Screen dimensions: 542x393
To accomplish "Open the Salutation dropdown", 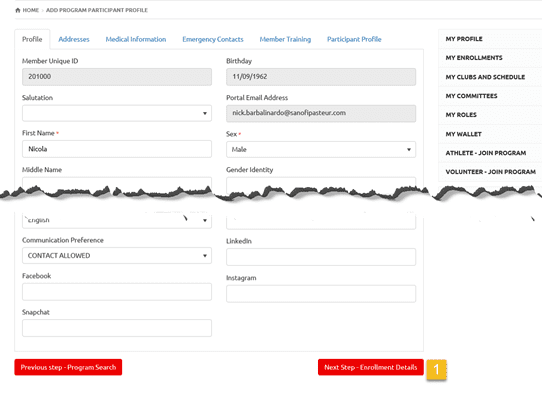I will (117, 113).
